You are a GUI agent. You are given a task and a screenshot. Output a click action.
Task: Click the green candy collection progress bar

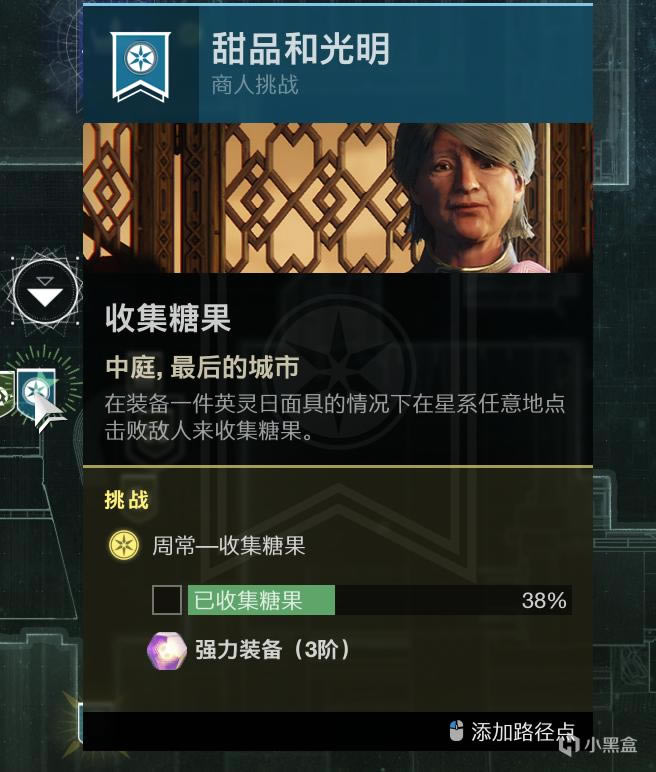tap(380, 600)
